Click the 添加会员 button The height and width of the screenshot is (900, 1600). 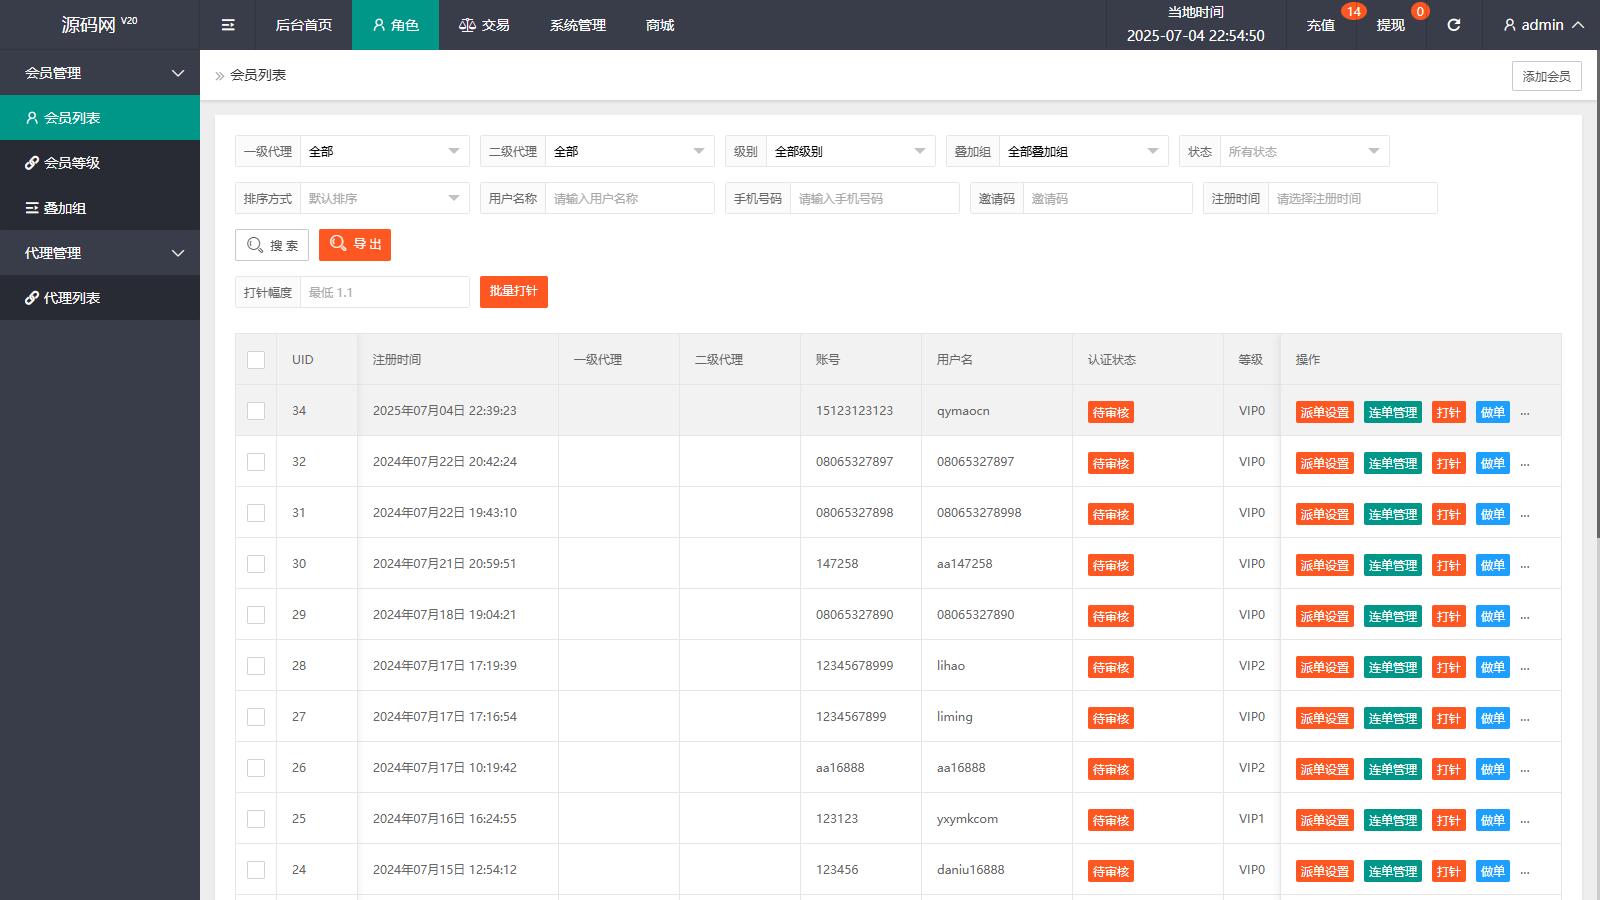pos(1546,76)
